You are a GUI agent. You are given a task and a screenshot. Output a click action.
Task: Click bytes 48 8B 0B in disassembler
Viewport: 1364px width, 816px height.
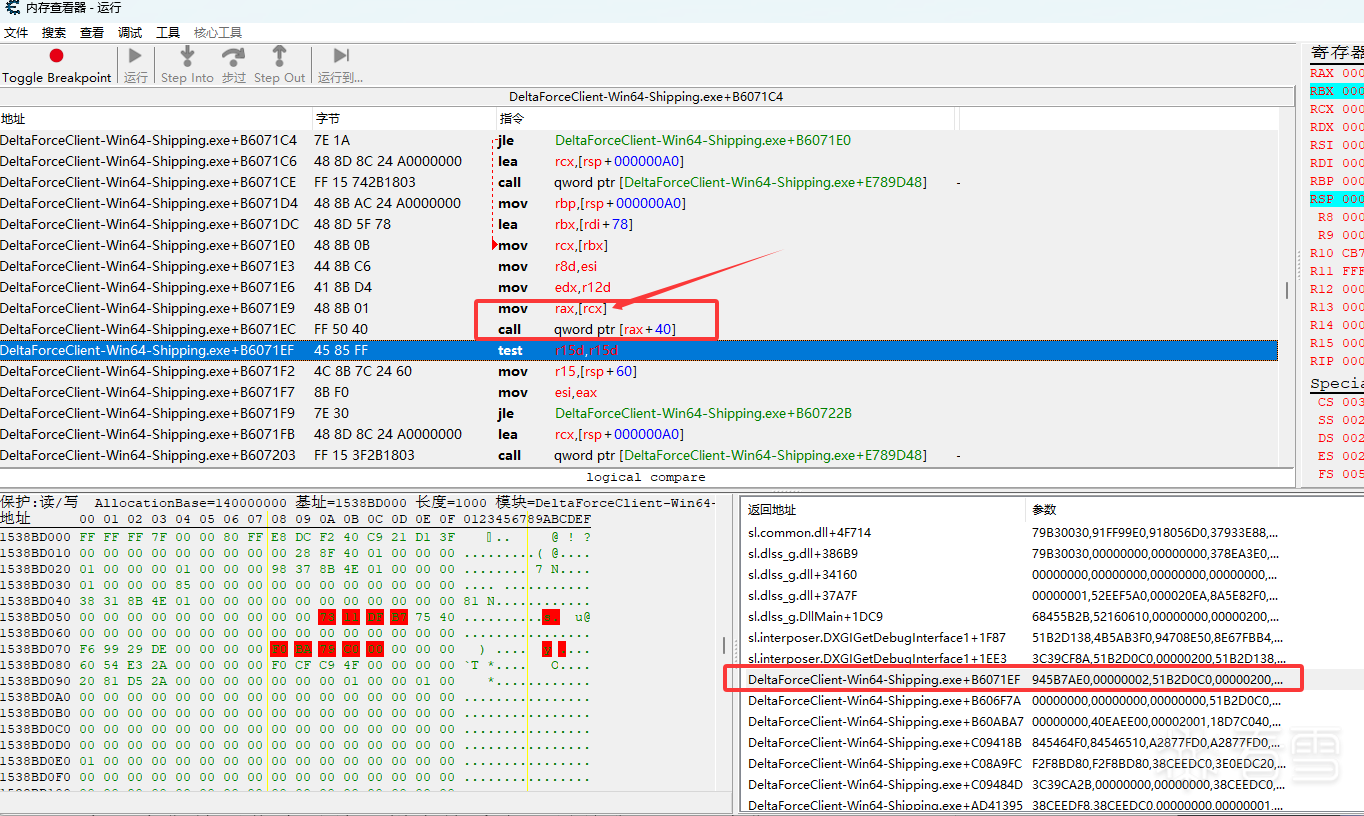click(x=342, y=245)
